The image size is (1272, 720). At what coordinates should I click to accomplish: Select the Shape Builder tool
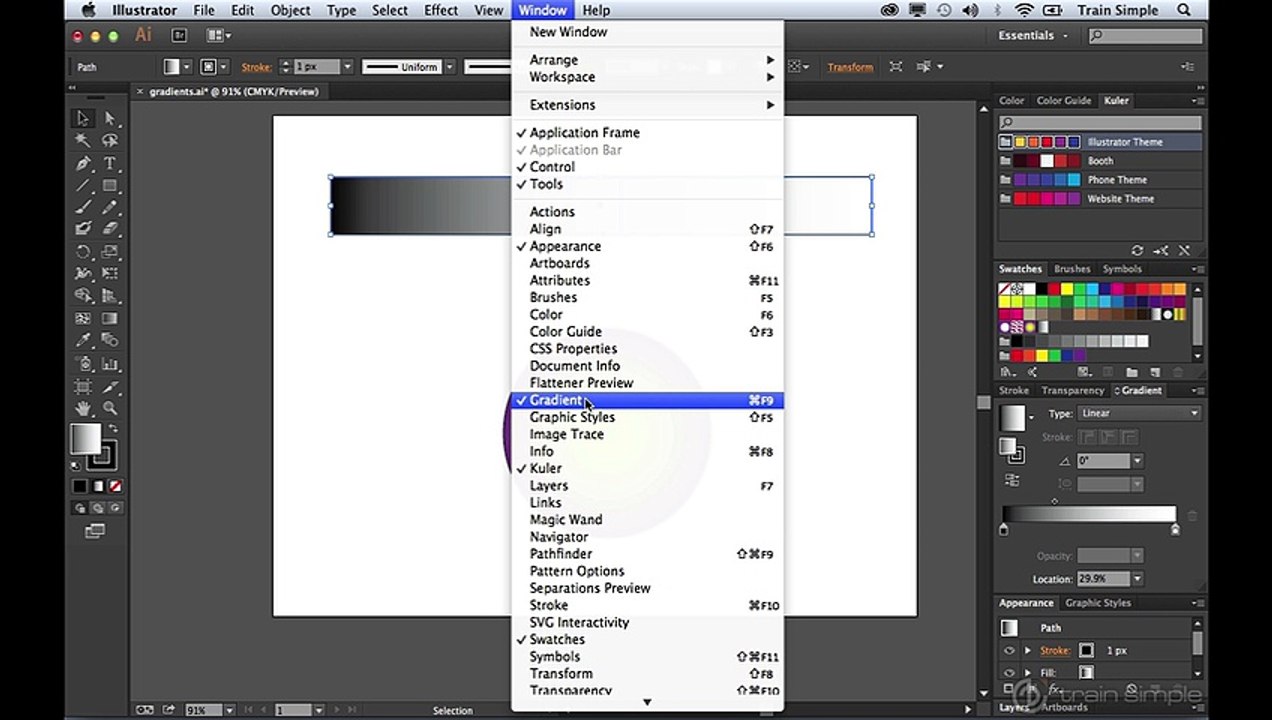coord(84,296)
